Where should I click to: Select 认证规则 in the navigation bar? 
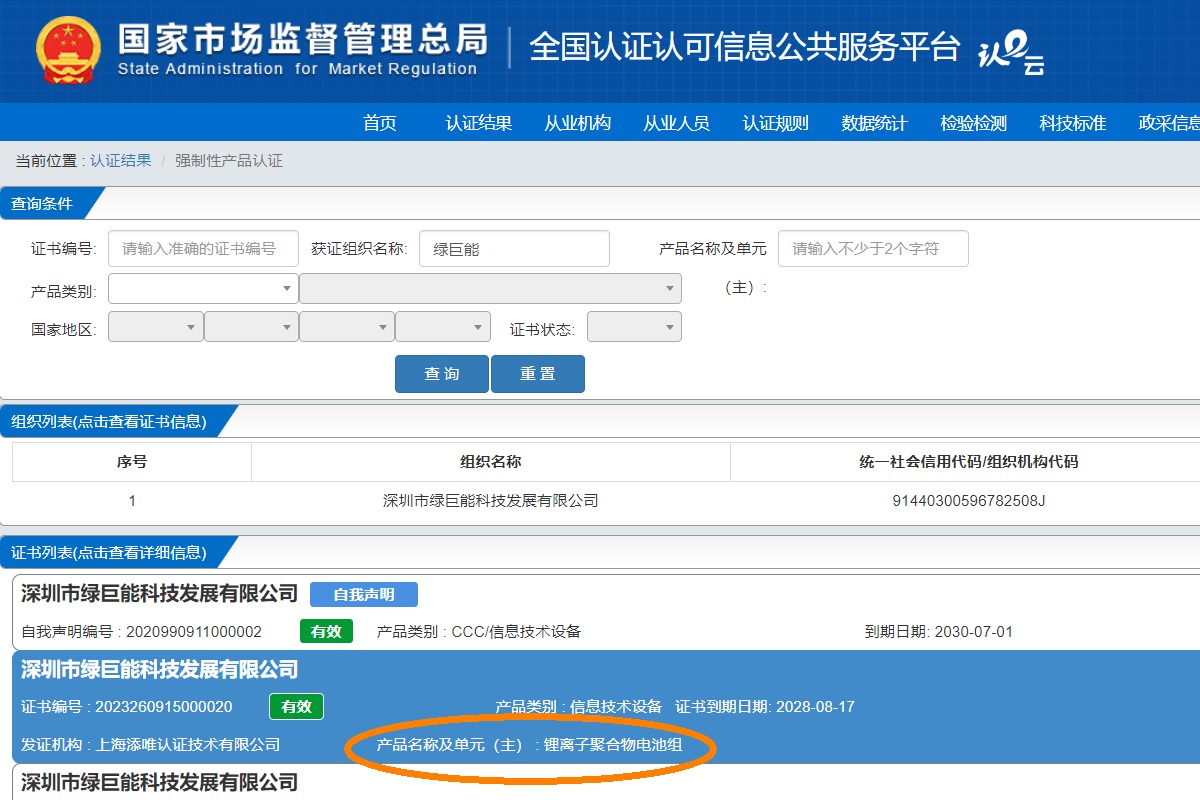[x=775, y=123]
